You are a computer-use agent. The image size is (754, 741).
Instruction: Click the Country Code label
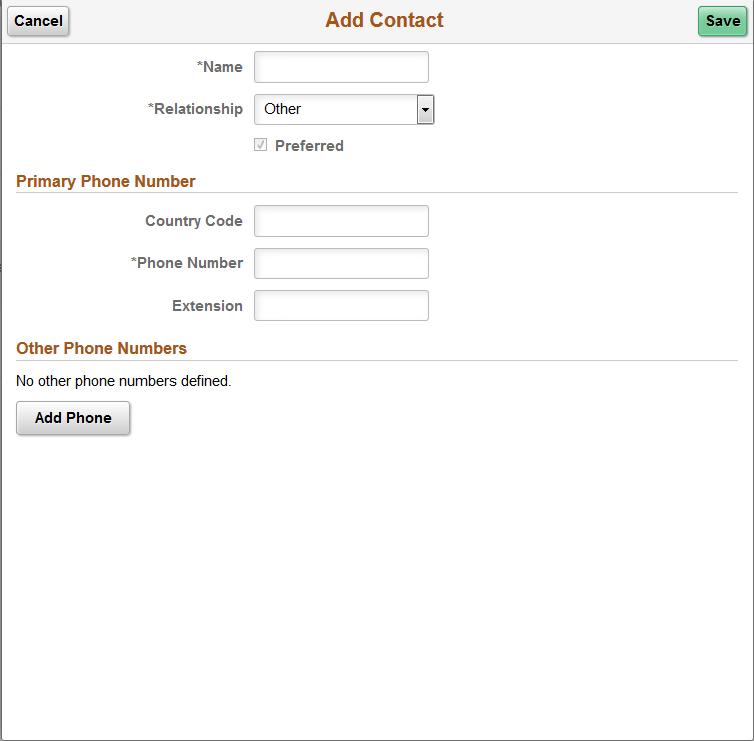tap(194, 221)
